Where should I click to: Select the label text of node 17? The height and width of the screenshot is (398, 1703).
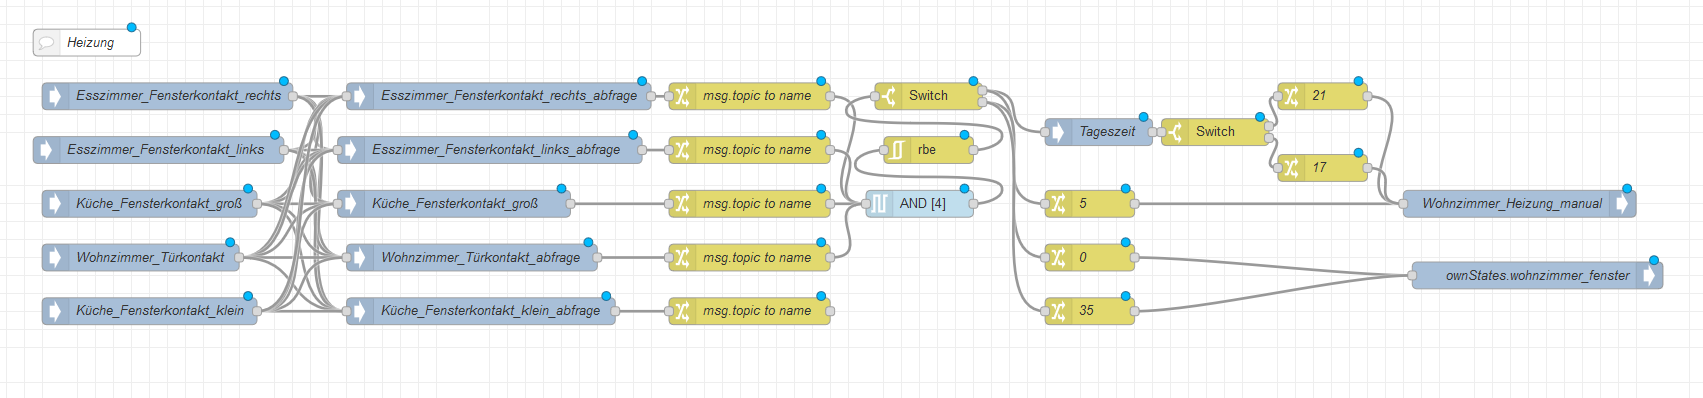(x=1319, y=168)
